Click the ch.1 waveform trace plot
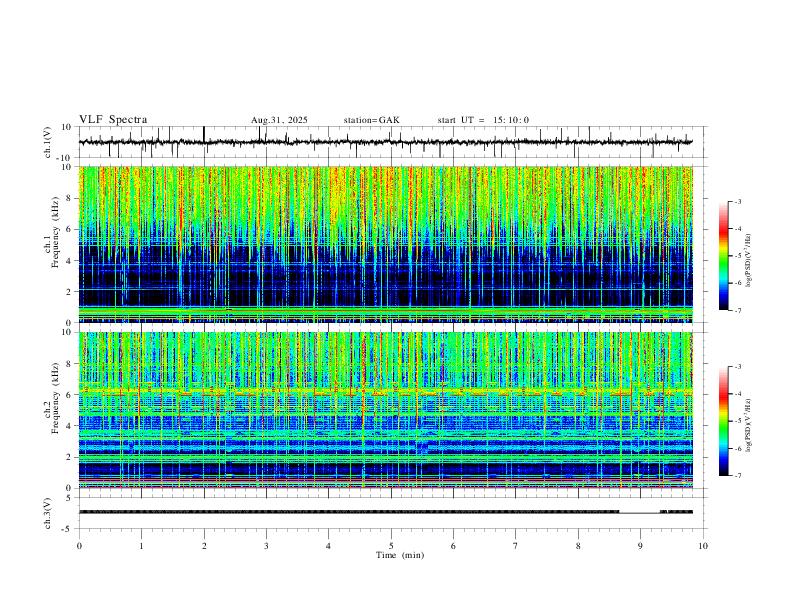 pyautogui.click(x=385, y=142)
